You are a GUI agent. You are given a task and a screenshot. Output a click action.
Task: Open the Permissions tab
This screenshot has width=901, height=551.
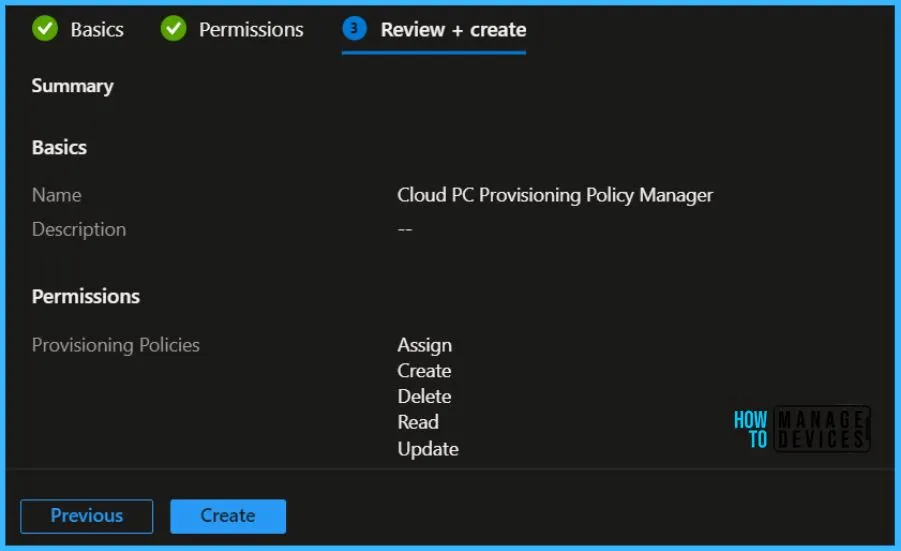[250, 30]
